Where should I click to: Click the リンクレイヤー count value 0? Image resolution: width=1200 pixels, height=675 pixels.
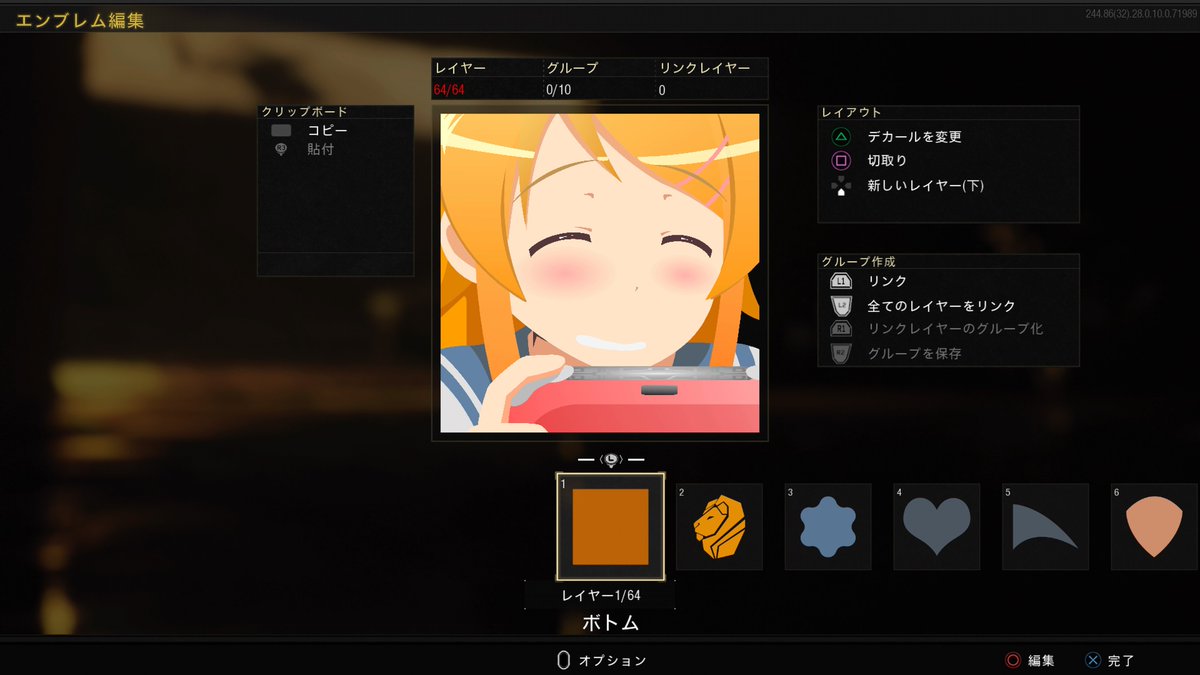pos(662,90)
